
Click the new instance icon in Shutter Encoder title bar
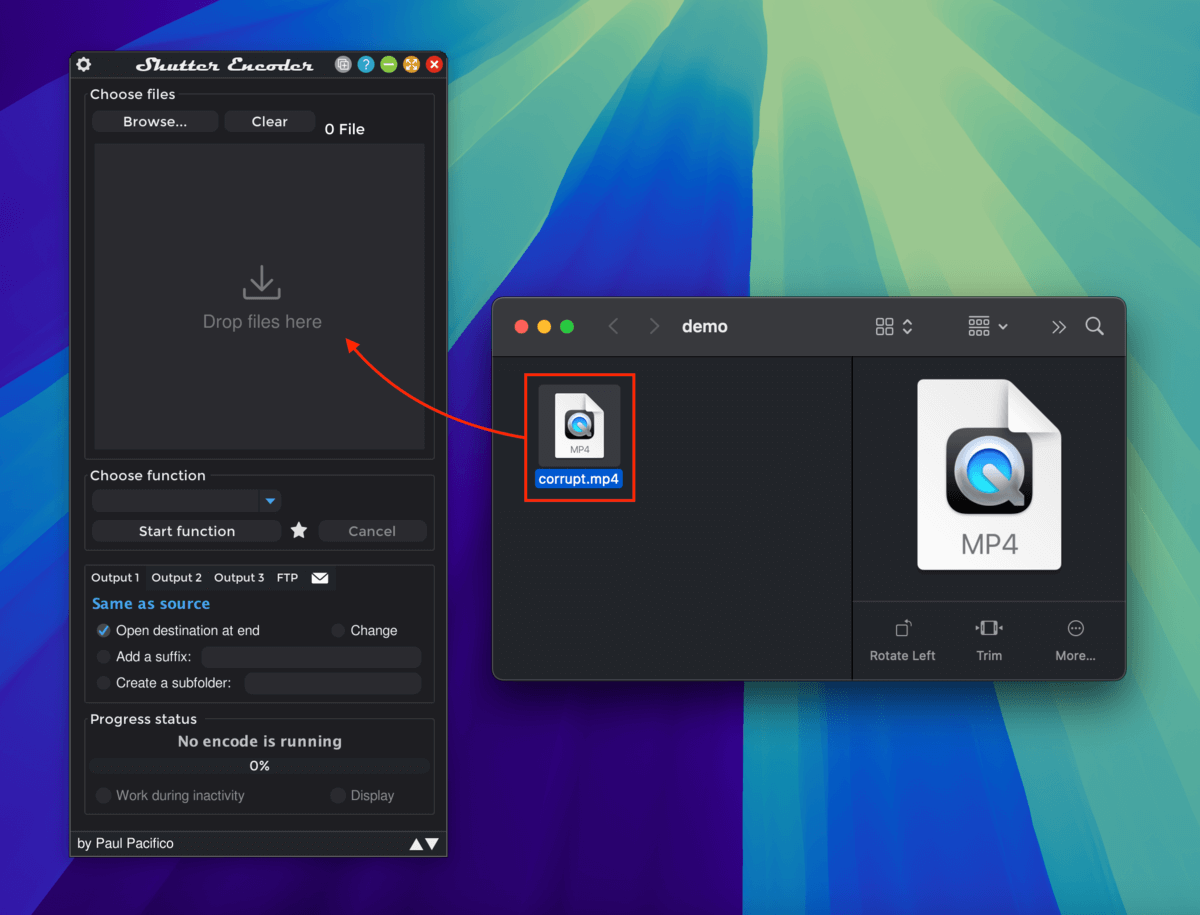(343, 64)
